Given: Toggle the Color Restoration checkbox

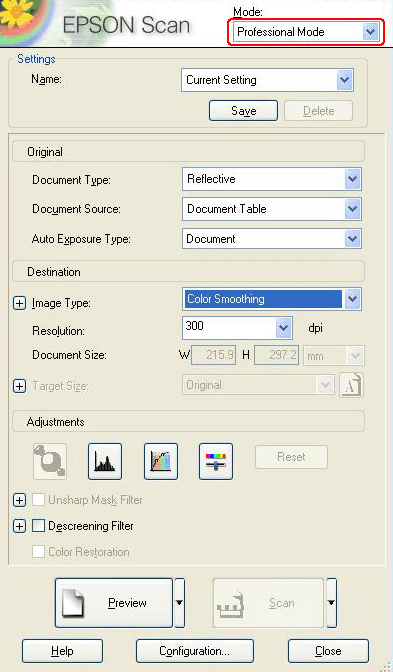Looking at the screenshot, I should click(39, 552).
